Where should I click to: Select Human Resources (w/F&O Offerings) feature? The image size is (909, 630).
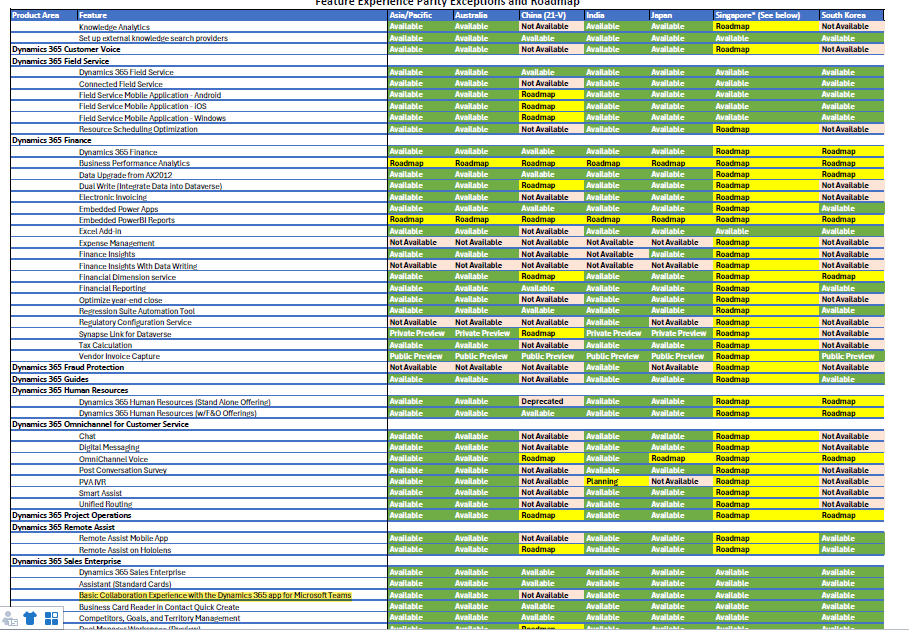tap(168, 413)
